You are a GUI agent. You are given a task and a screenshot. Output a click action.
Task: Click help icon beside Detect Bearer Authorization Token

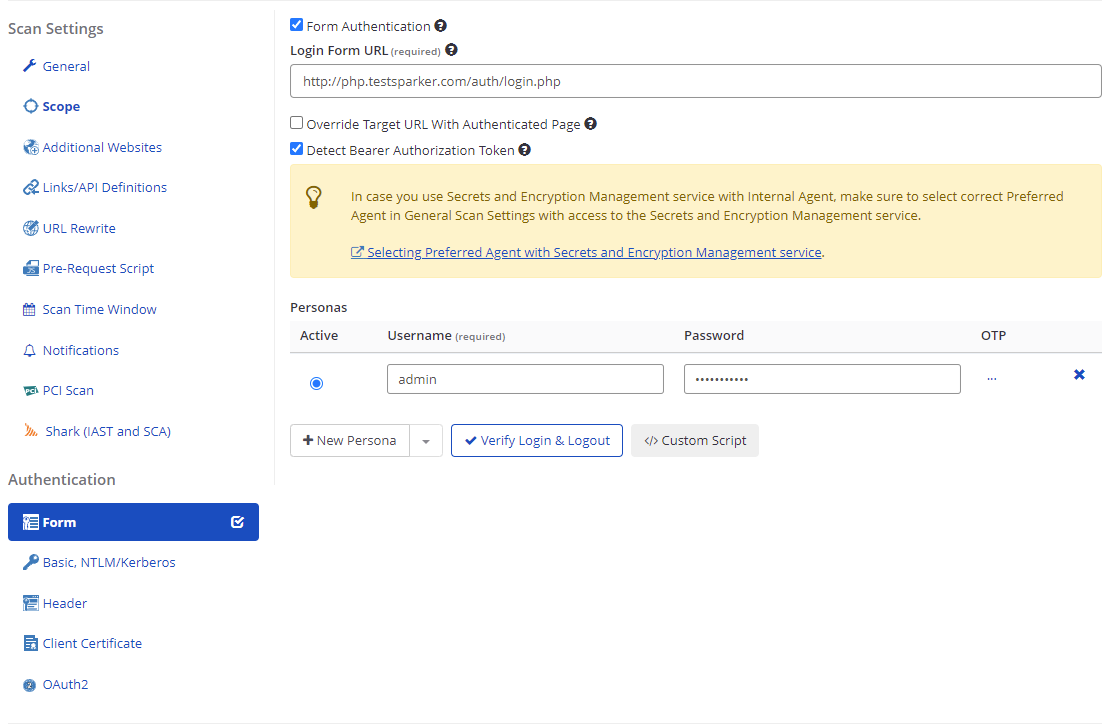coord(524,150)
